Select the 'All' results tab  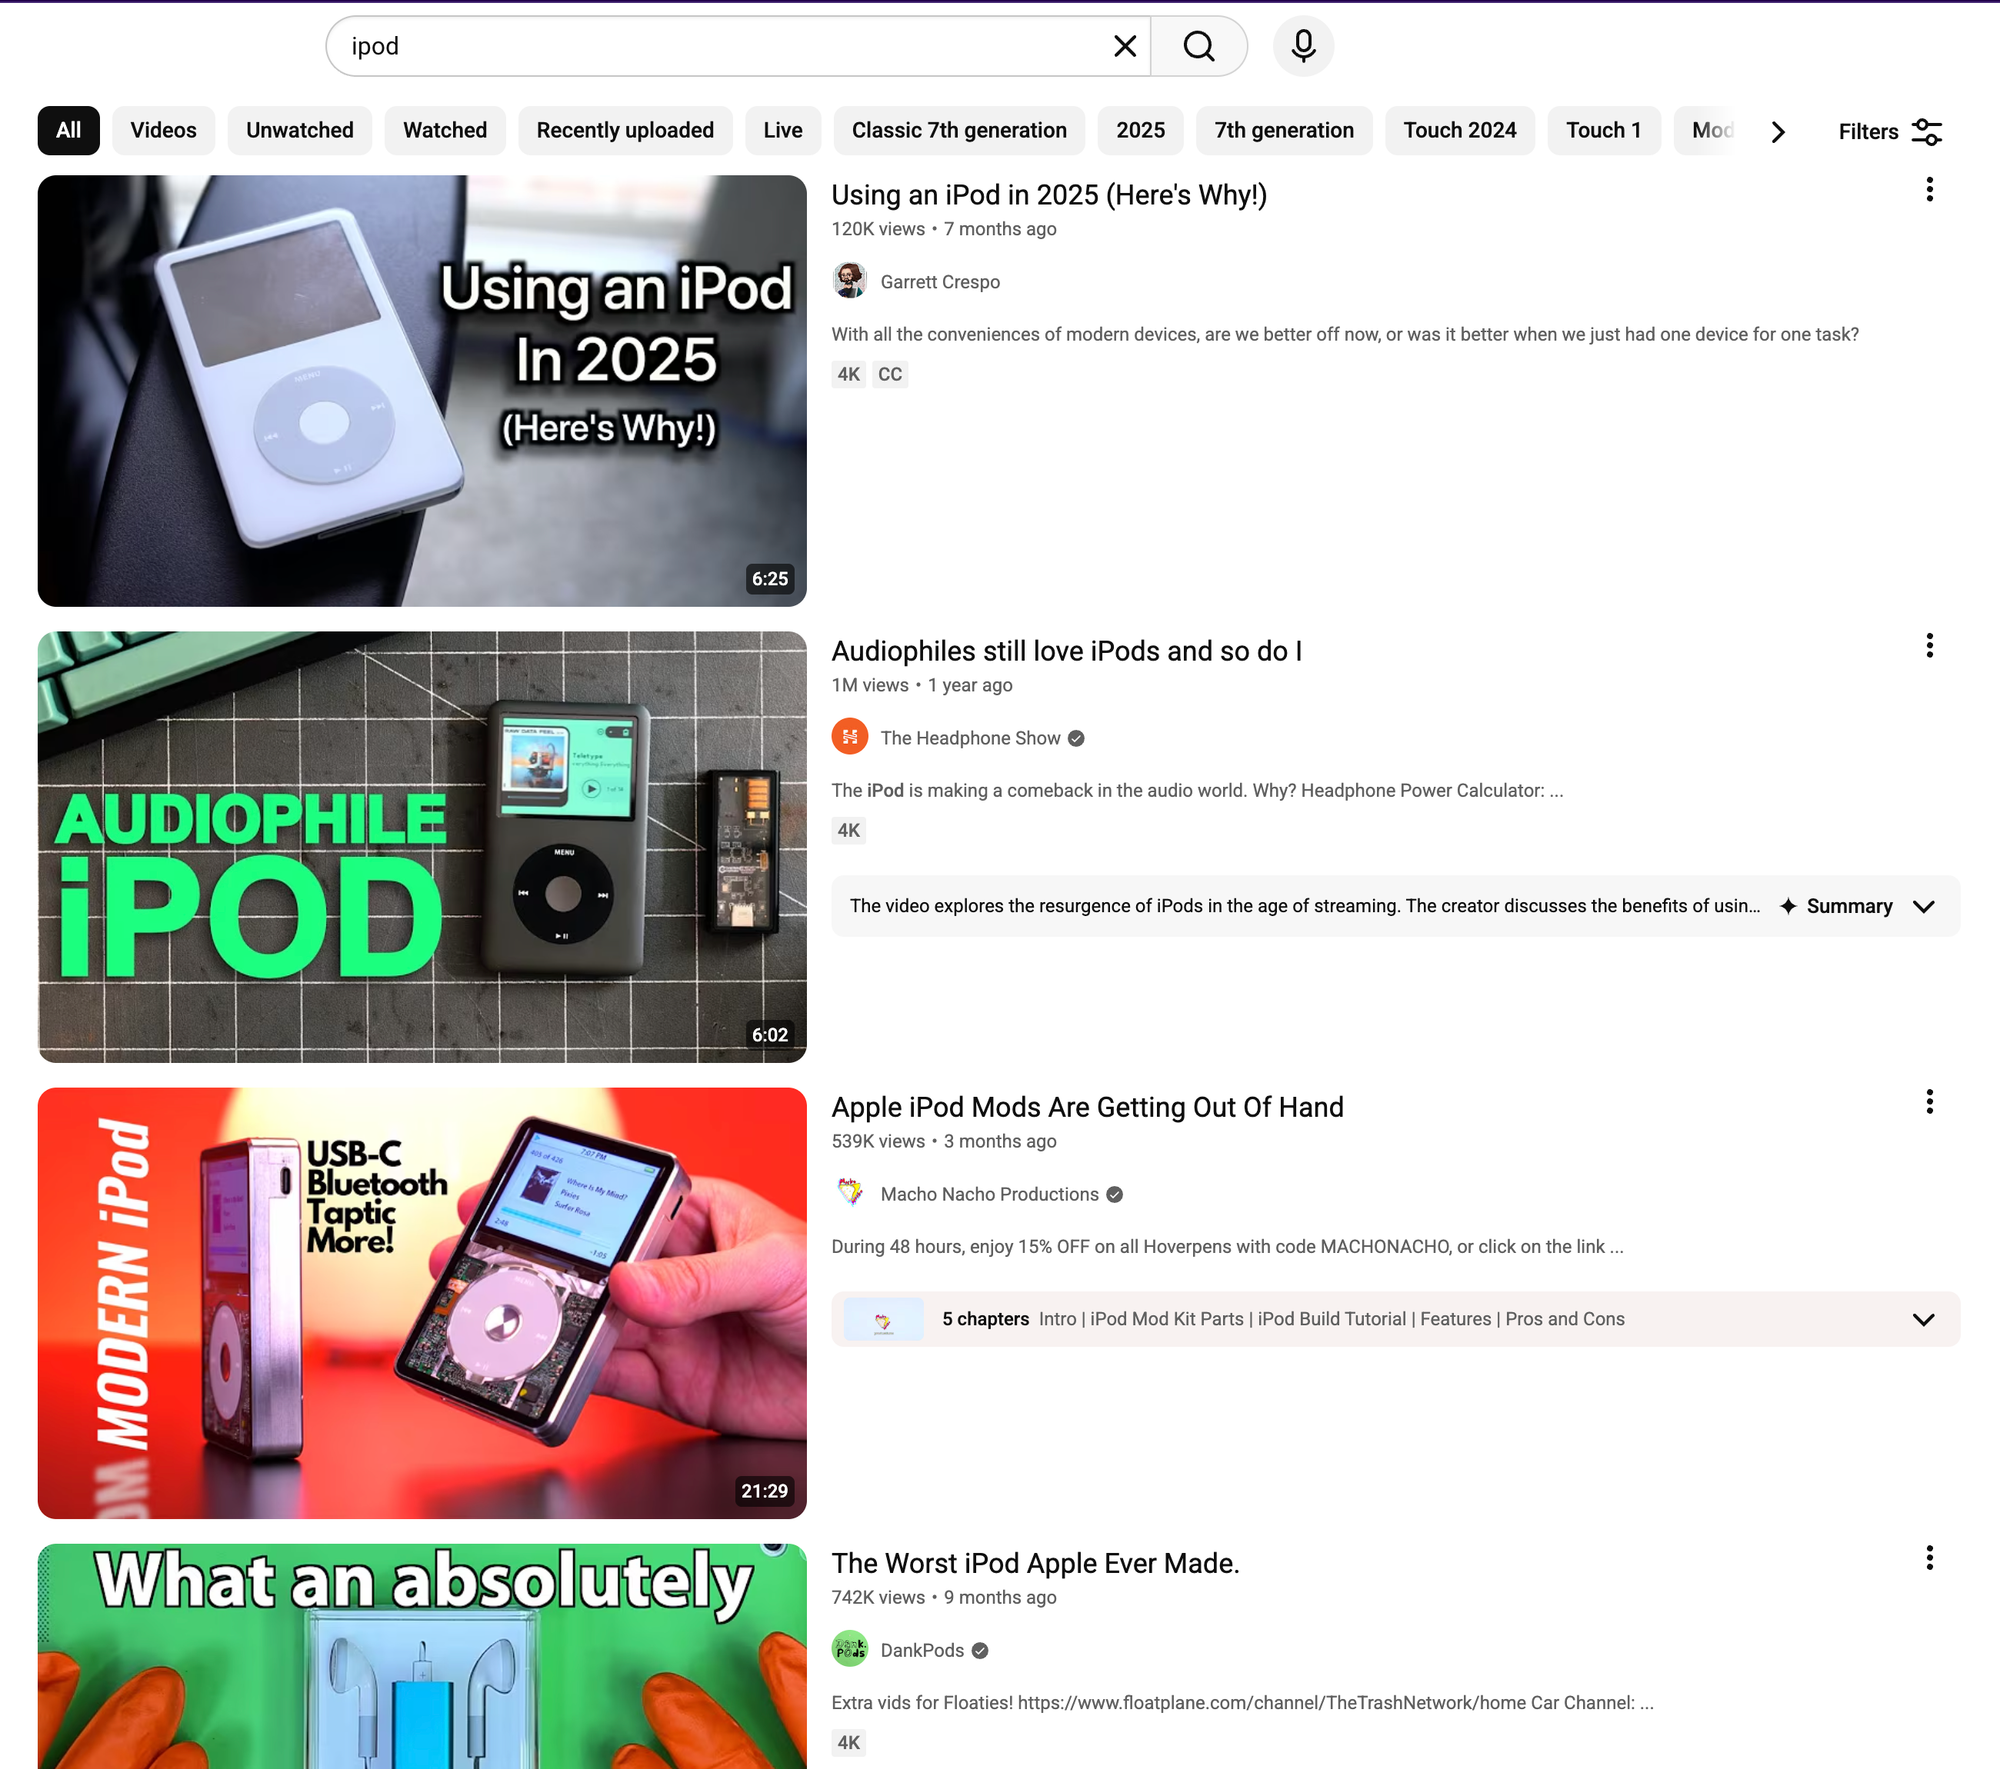click(x=68, y=130)
